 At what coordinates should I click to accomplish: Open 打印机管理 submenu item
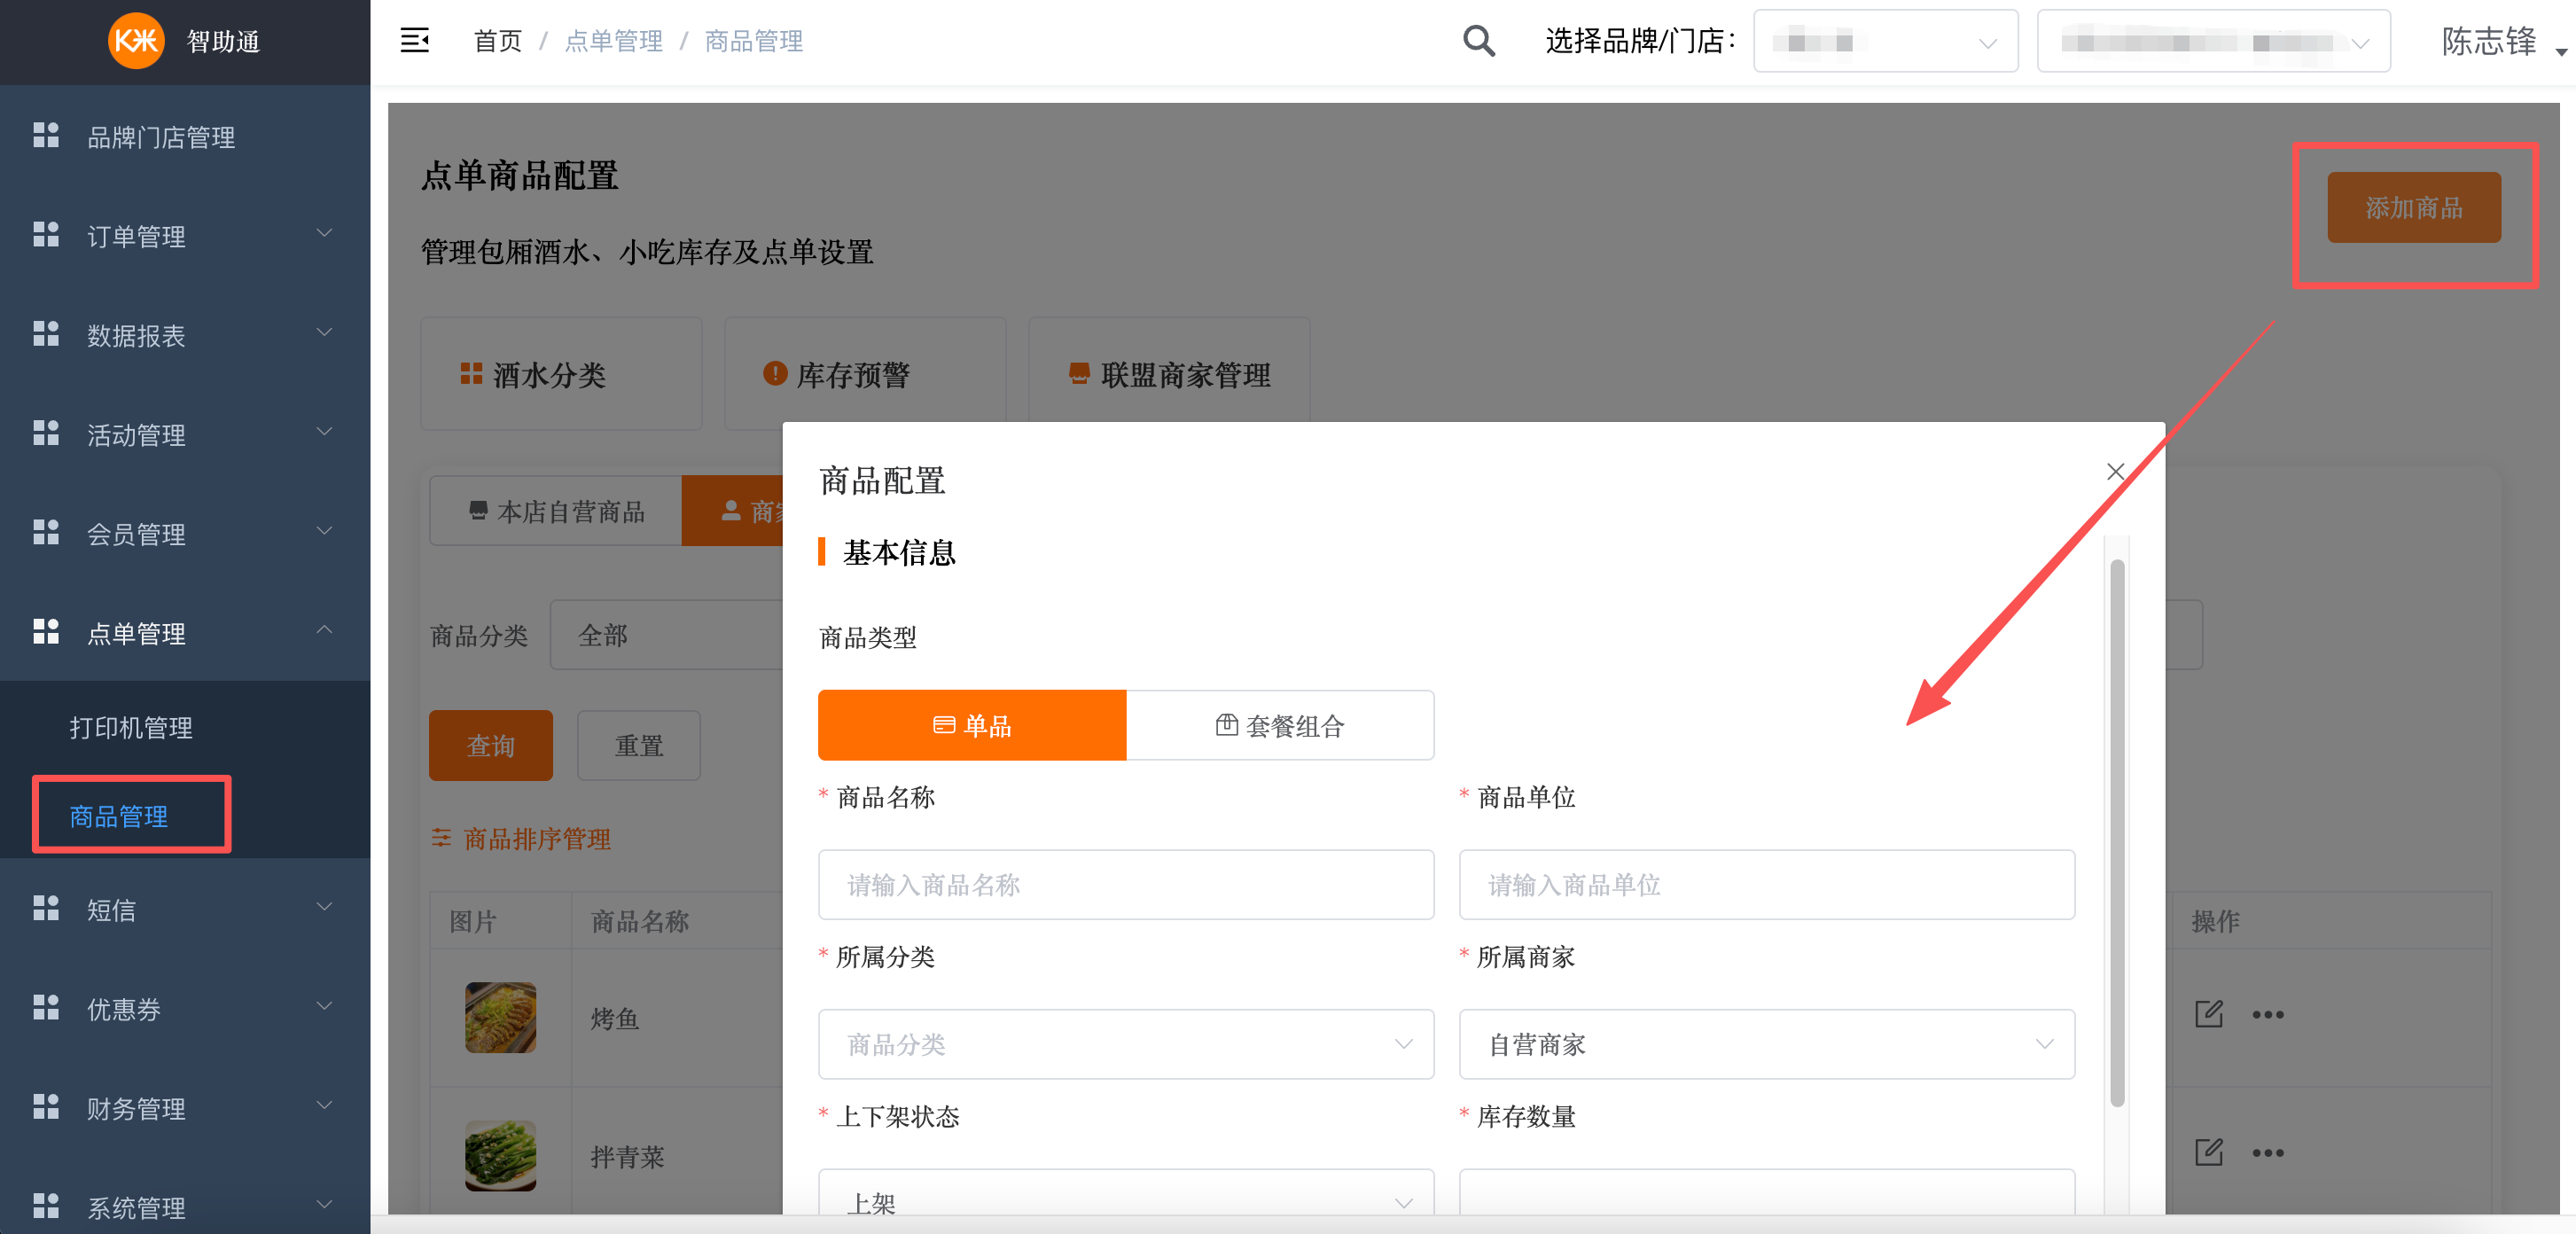[x=131, y=727]
